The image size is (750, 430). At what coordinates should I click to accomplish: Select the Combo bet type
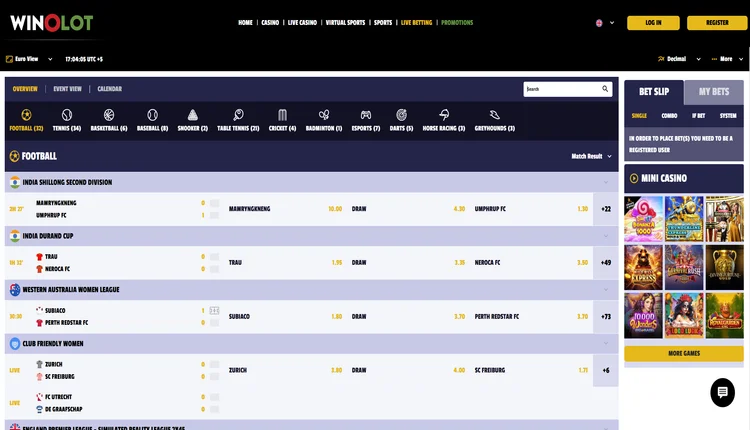click(x=669, y=116)
